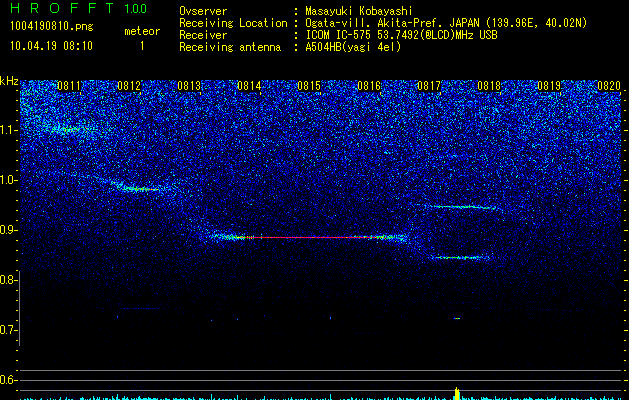Click the ICOM IC-575 receiver text

pos(401,35)
